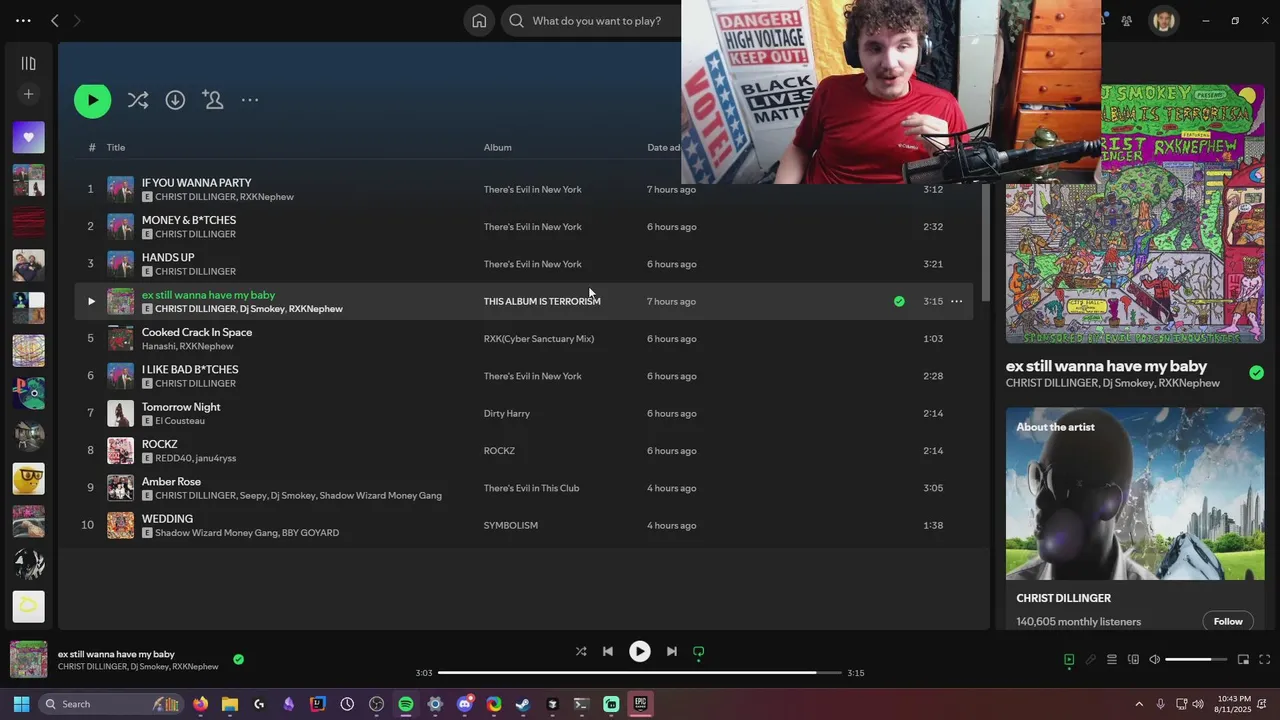Open artist El Cousteau
Viewport: 1280px width, 720px height.
click(x=180, y=421)
